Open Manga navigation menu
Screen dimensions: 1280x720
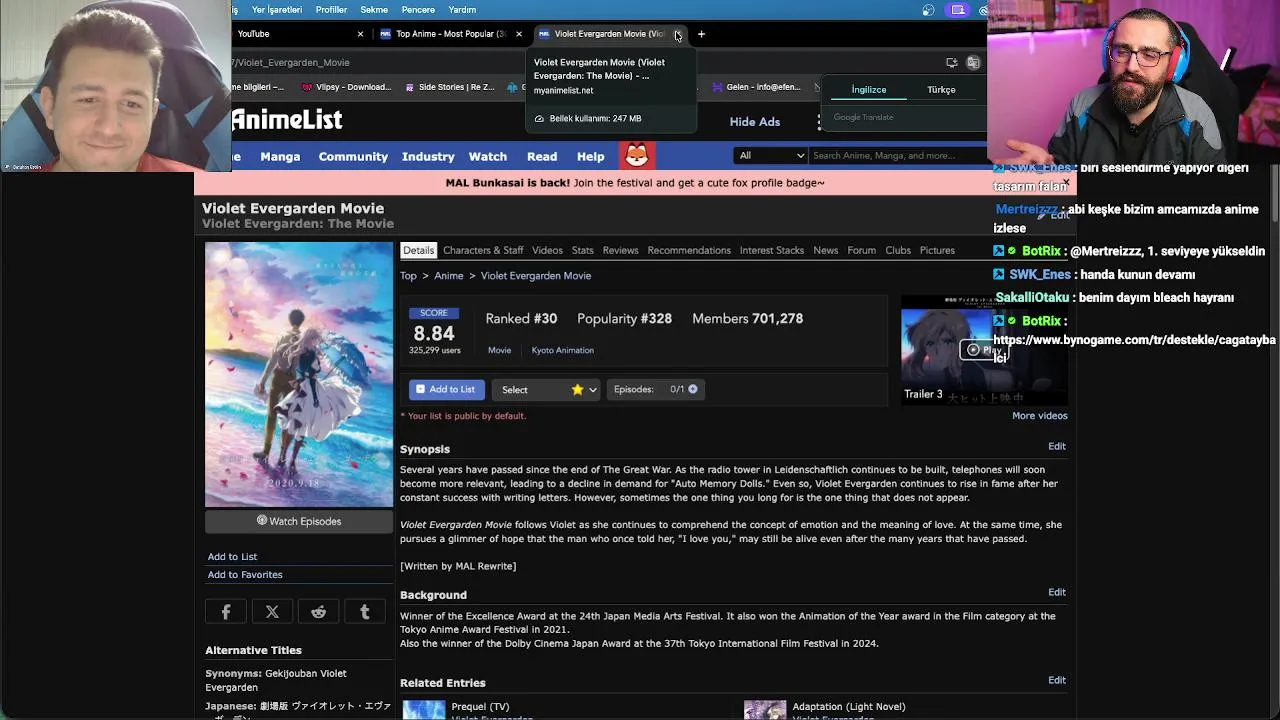pyautogui.click(x=280, y=157)
